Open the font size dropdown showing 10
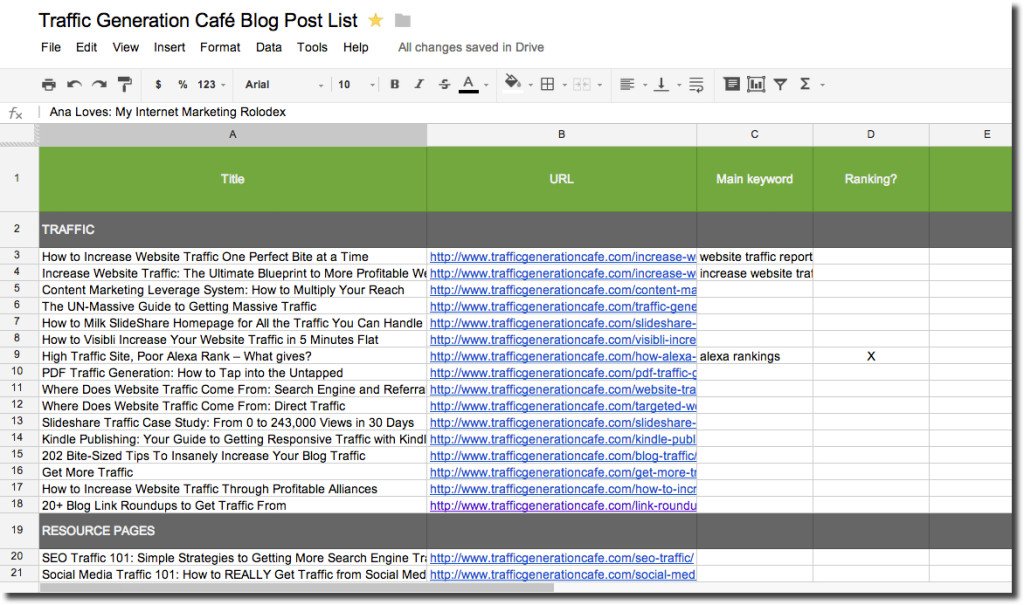Viewport: 1024px width, 605px height. point(350,84)
